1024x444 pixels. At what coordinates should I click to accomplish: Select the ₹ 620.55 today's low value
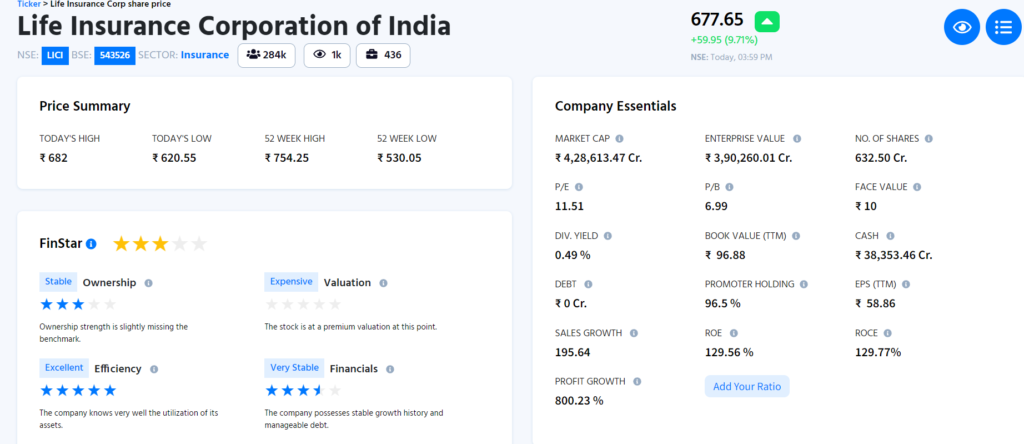click(174, 157)
